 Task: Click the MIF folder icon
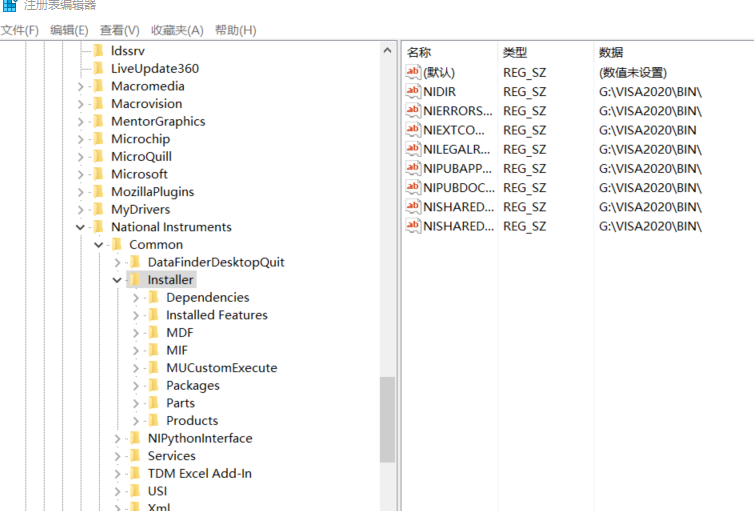point(154,350)
